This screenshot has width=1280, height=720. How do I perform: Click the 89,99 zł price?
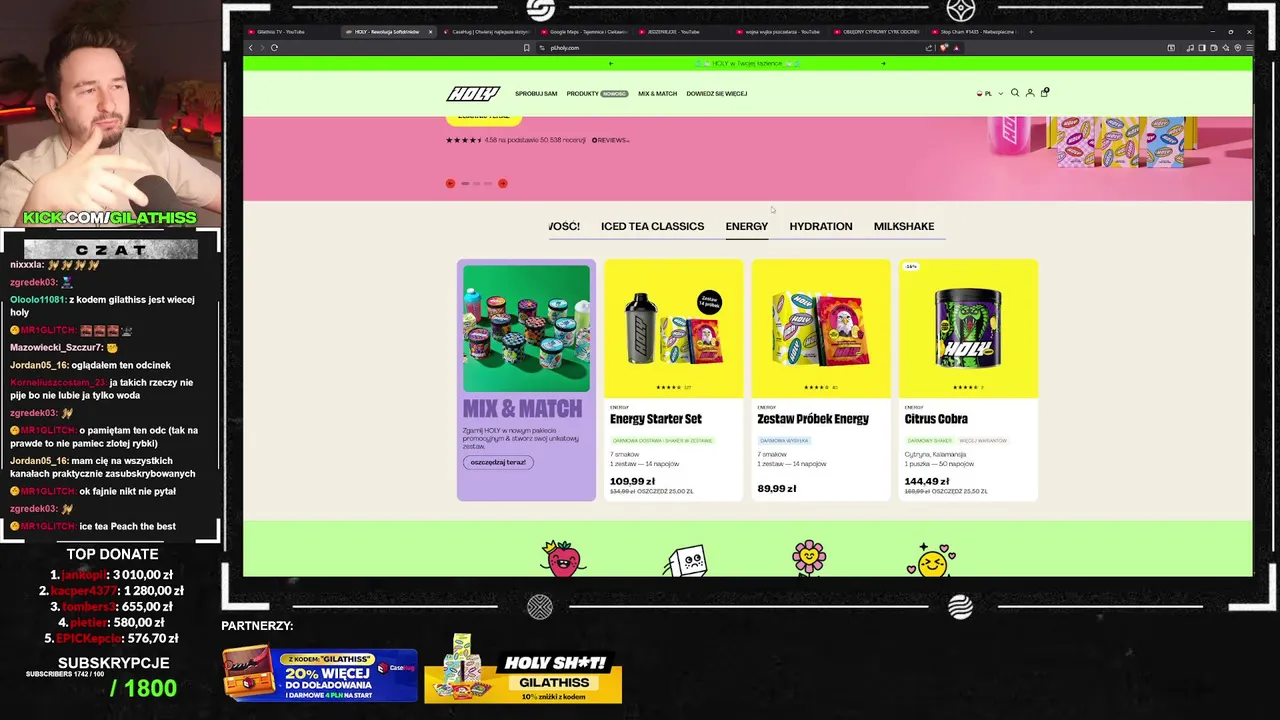777,489
